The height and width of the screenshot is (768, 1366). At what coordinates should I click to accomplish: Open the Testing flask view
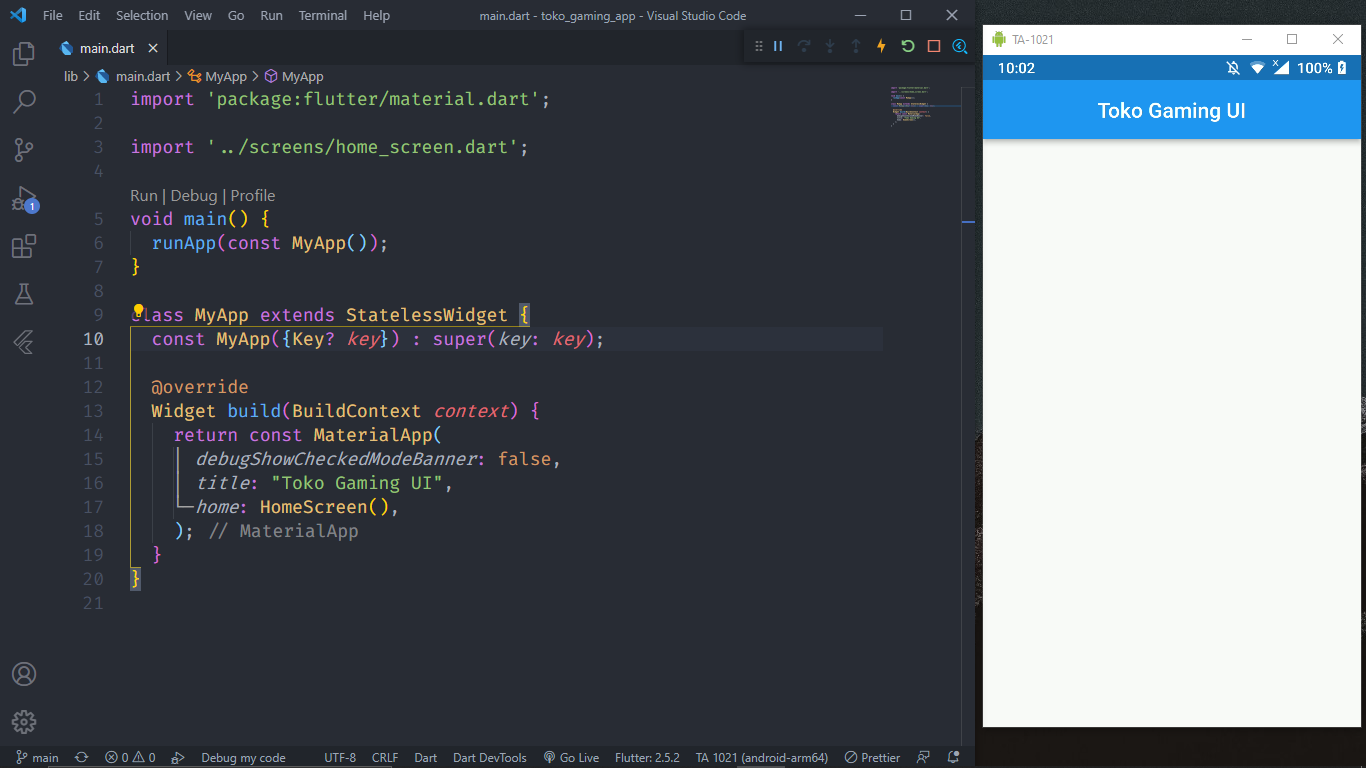click(24, 294)
